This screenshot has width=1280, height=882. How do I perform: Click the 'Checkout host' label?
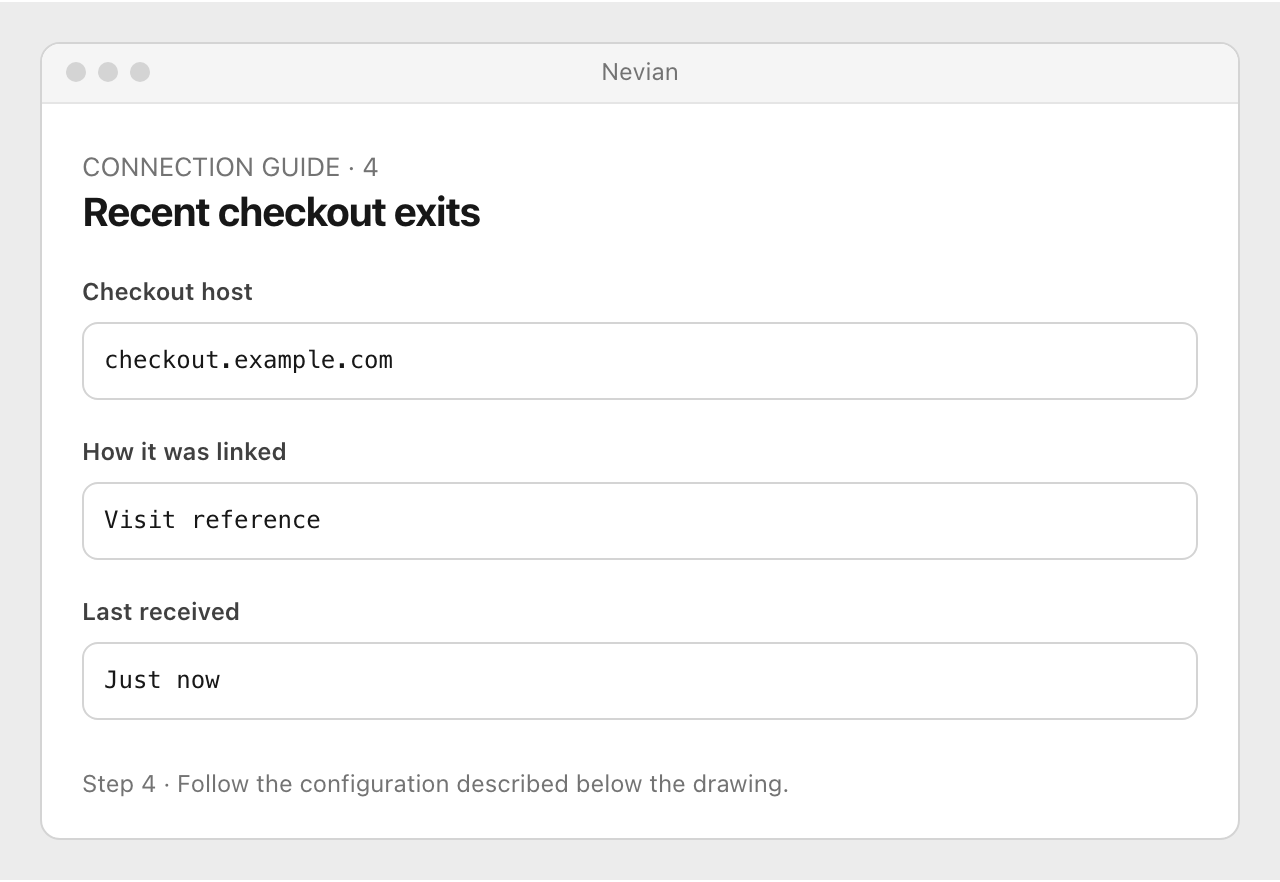point(168,292)
